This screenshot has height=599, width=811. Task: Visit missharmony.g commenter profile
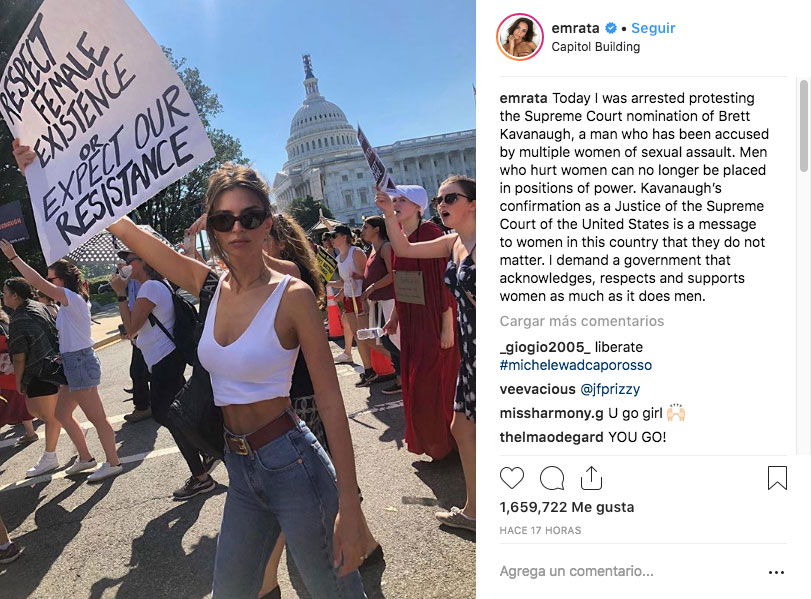point(551,413)
